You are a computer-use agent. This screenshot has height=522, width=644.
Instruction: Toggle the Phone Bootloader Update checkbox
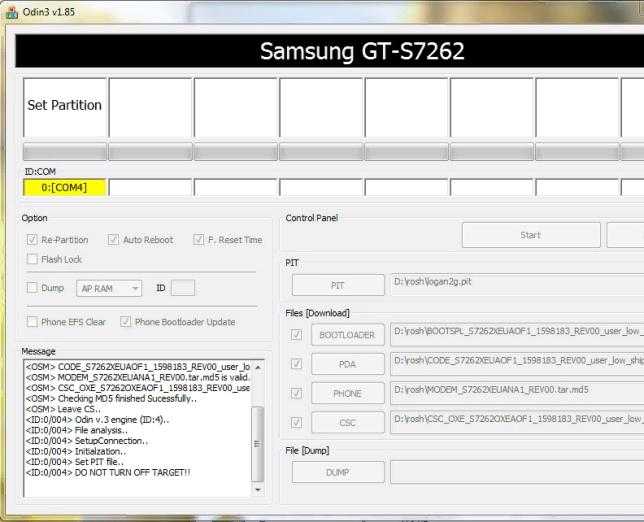click(x=125, y=322)
